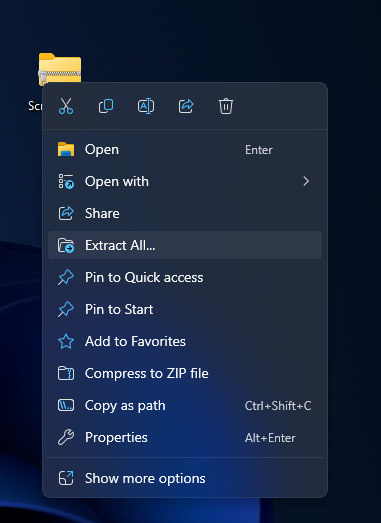Click the Share arrow icon in top row

point(186,106)
